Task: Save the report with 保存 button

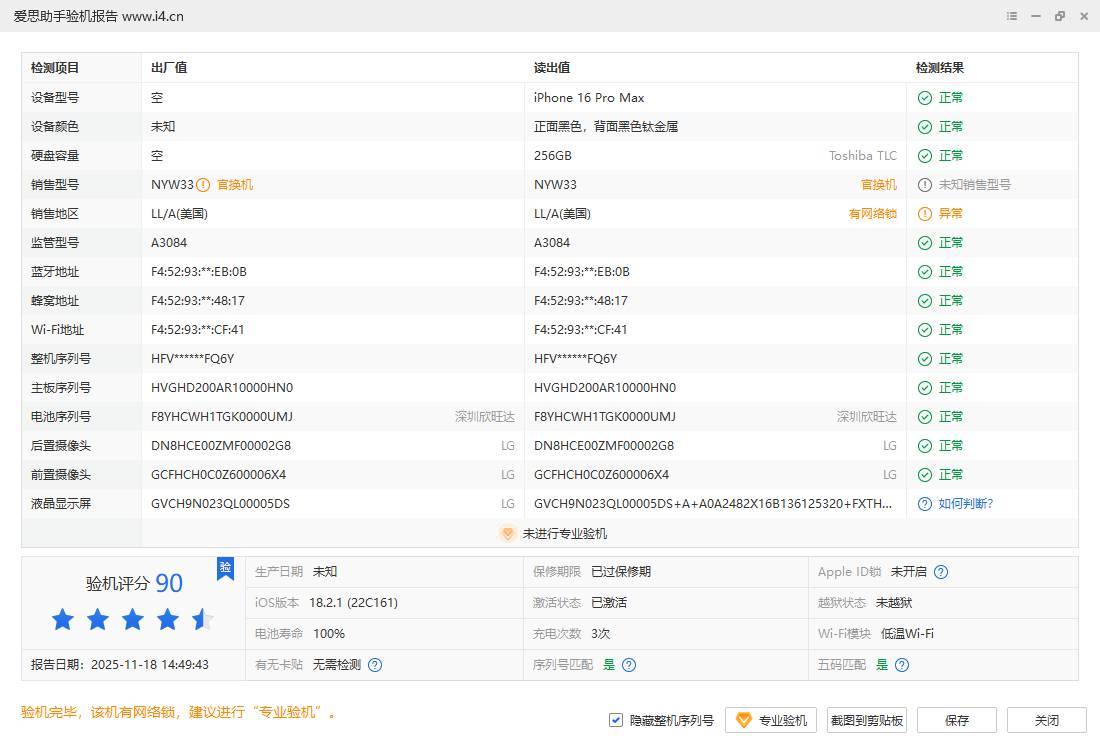Action: 956,720
